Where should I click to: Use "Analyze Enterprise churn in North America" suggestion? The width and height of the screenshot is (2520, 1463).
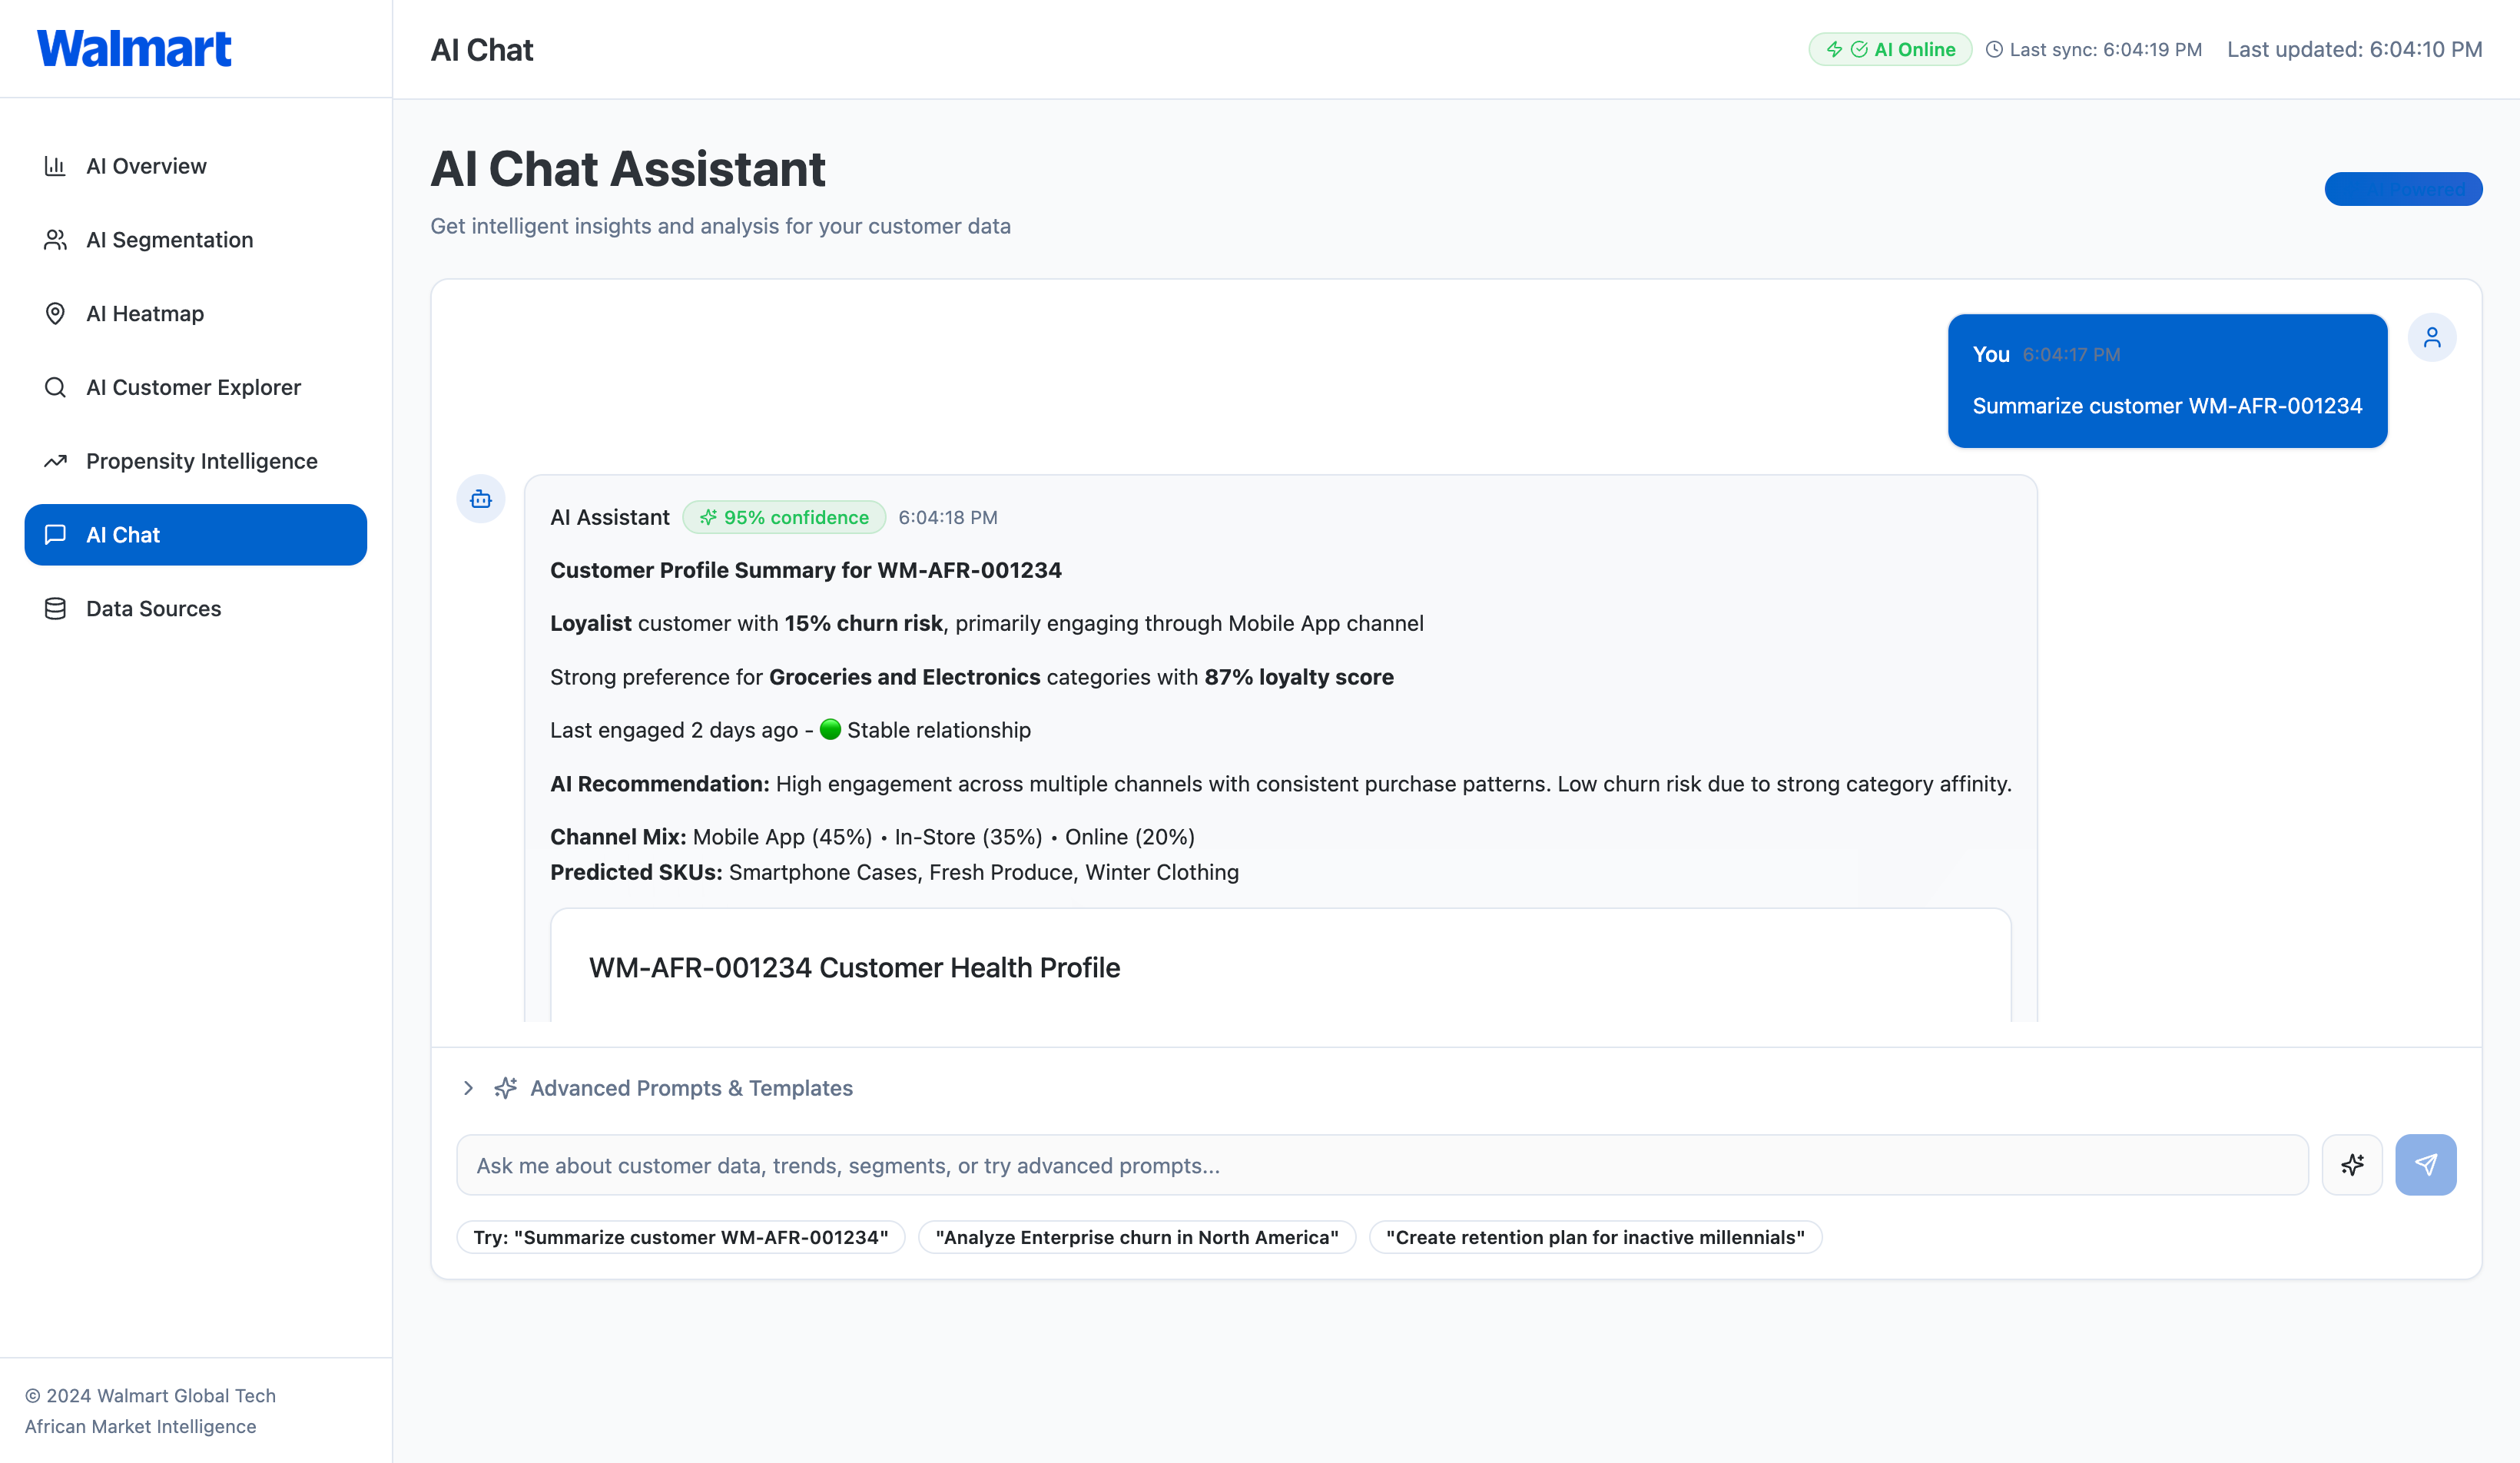click(x=1137, y=1237)
